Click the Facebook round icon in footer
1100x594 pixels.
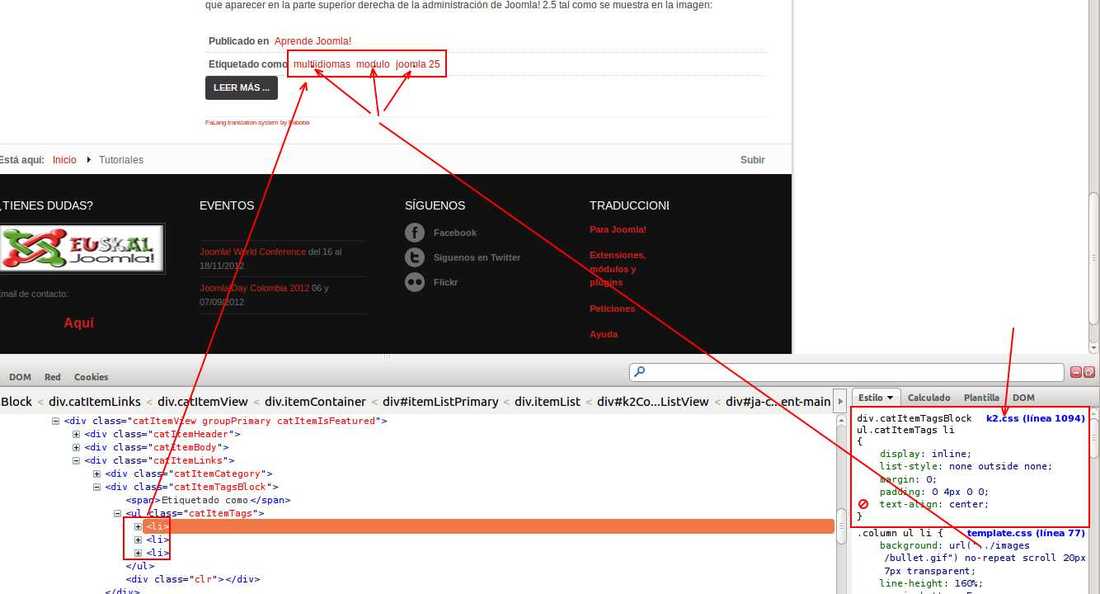coord(415,232)
